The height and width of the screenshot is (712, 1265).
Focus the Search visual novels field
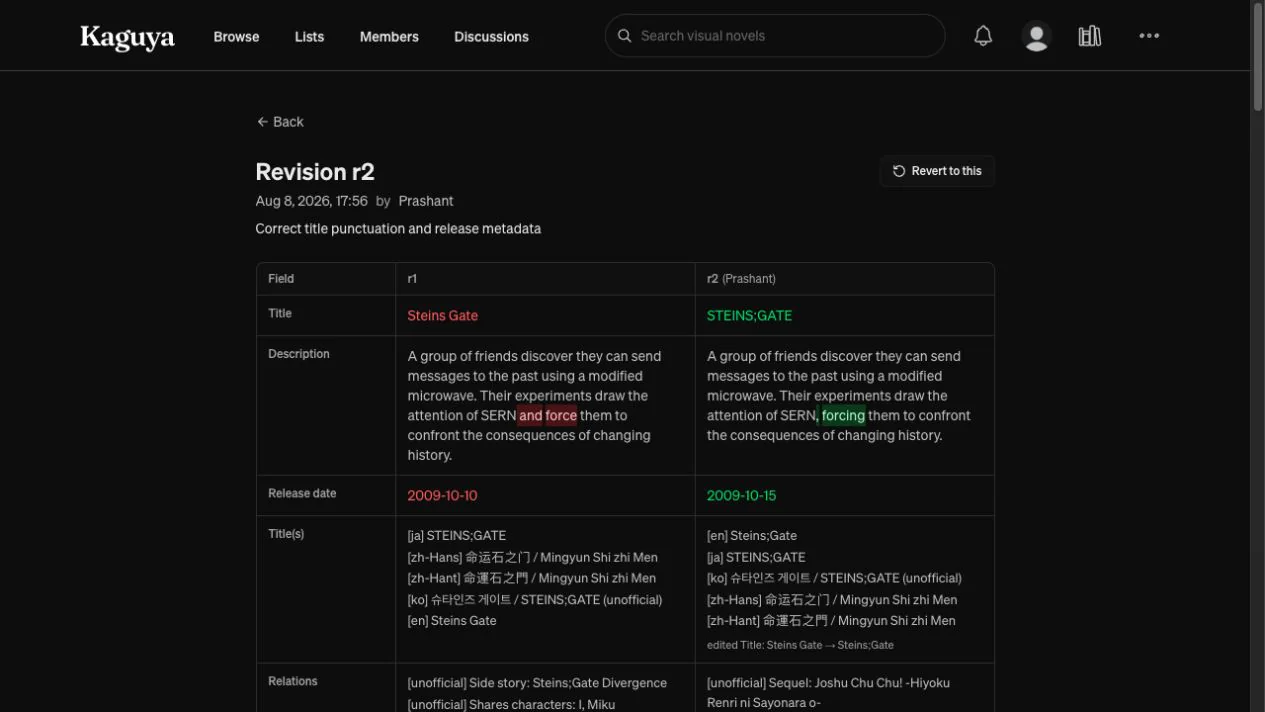coord(775,36)
